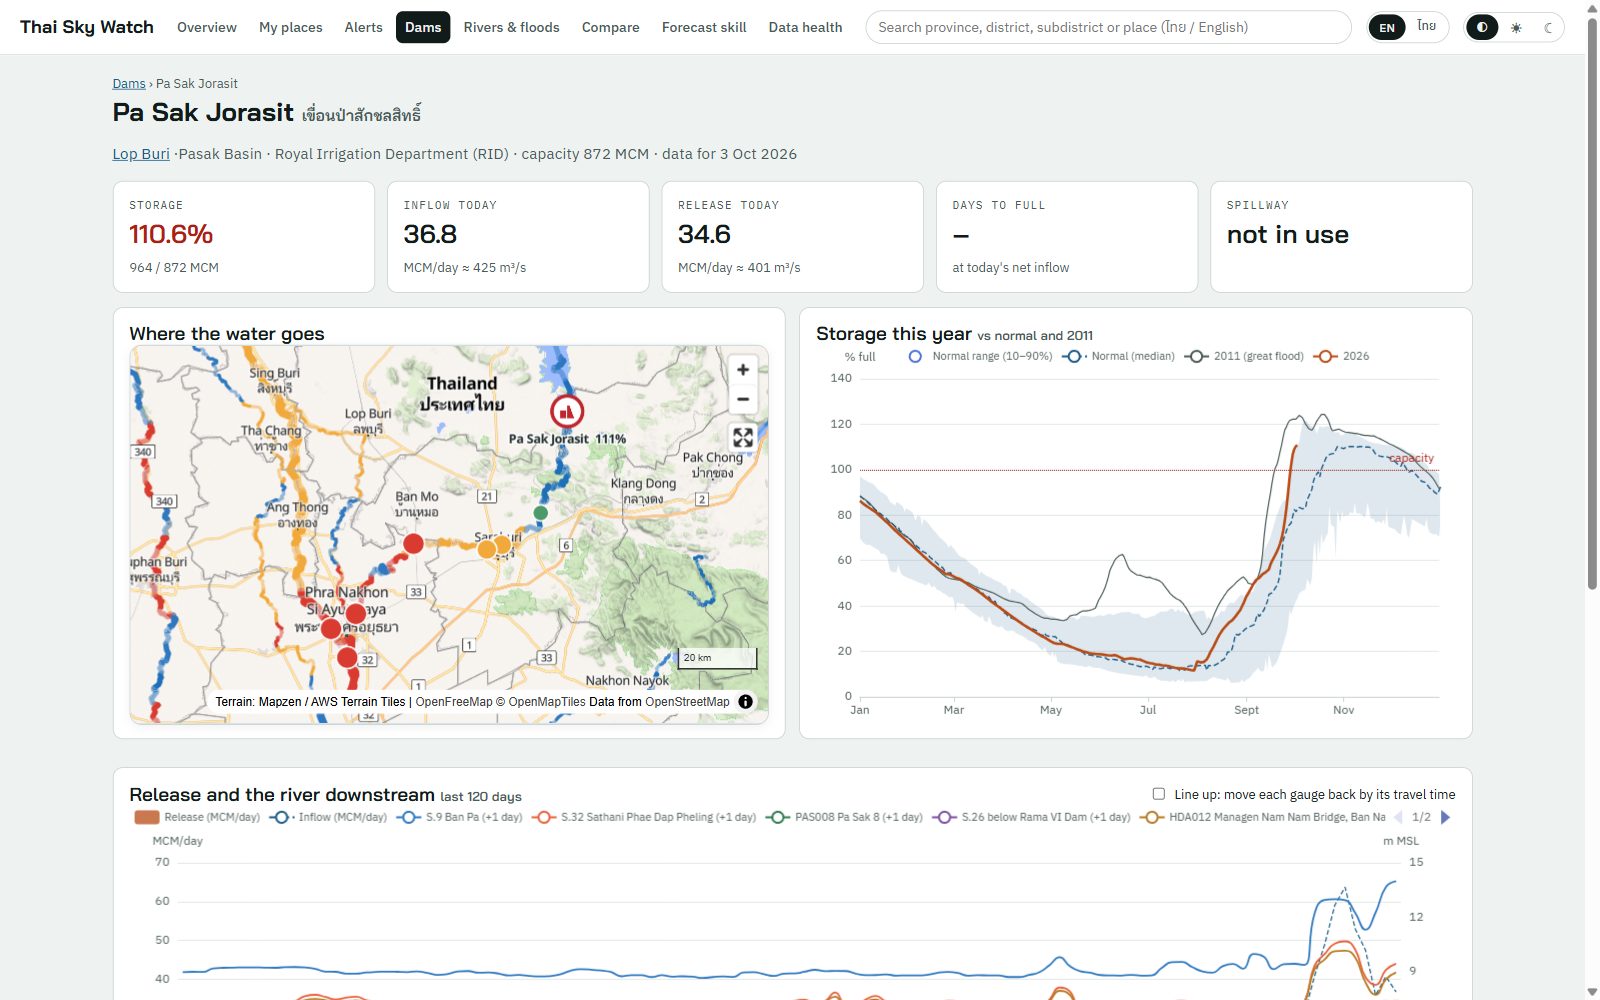Toggle PAS008 Pa Sak 8 series
The image size is (1600, 1000).
[845, 817]
